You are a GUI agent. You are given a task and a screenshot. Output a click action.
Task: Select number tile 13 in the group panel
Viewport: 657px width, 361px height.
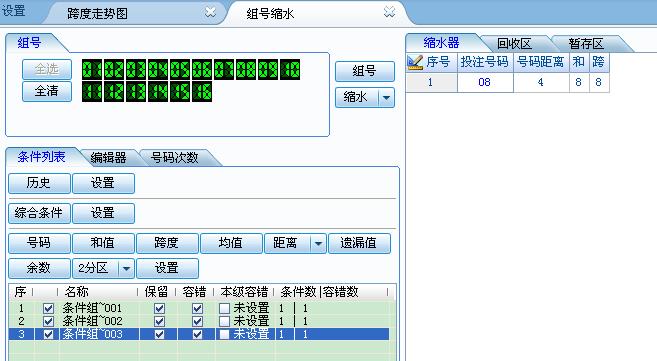tap(136, 92)
